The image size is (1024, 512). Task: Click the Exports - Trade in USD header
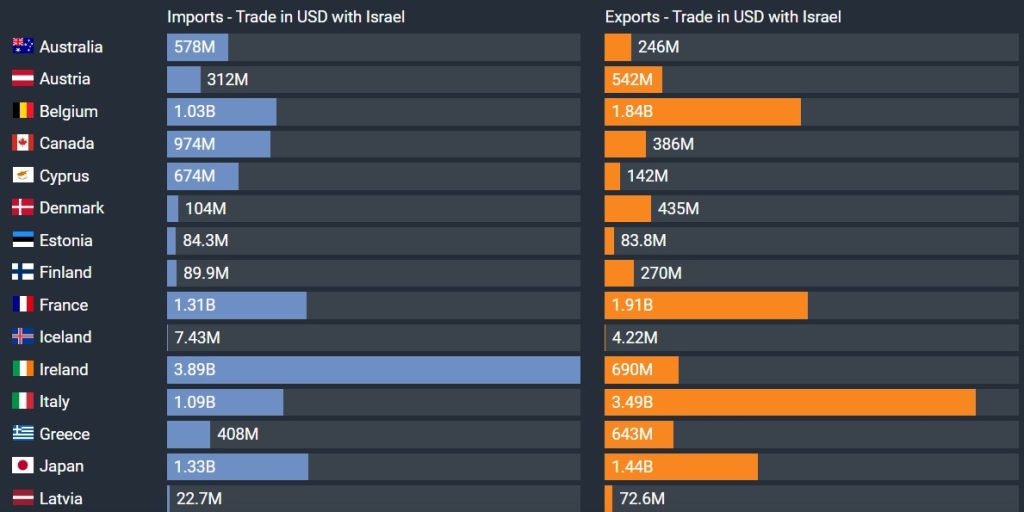(723, 17)
